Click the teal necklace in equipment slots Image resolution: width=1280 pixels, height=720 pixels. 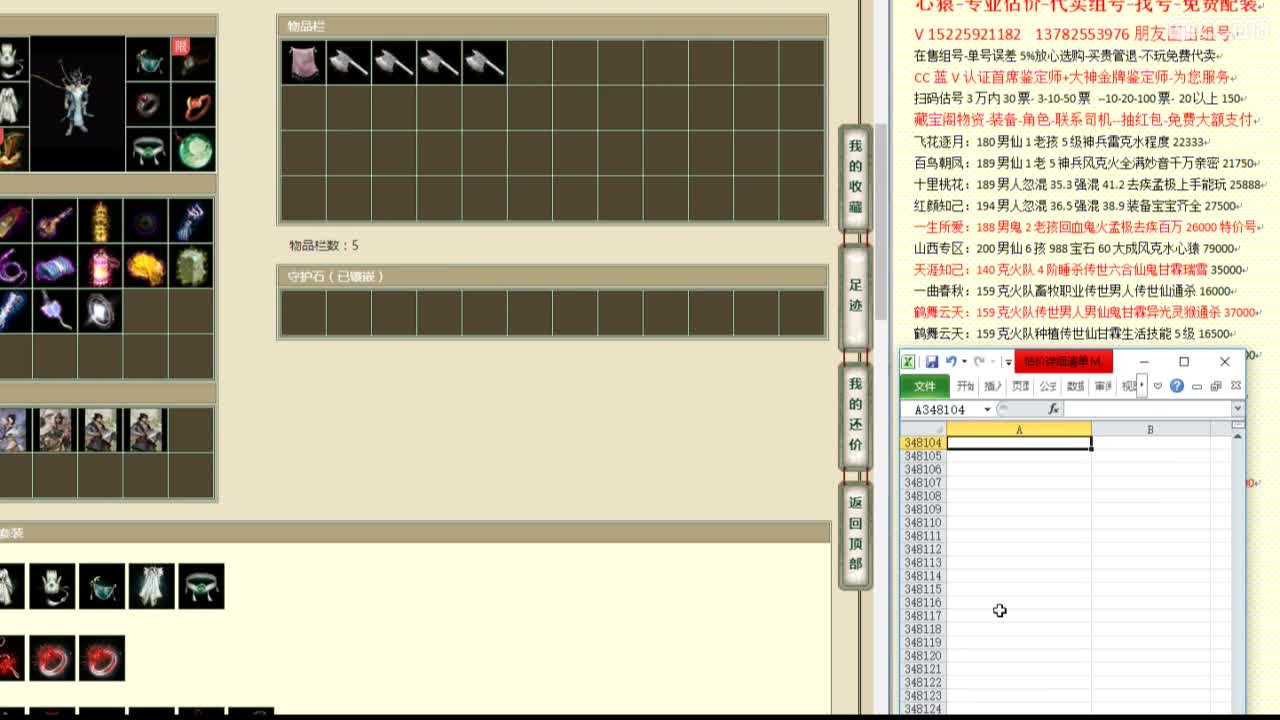point(148,60)
